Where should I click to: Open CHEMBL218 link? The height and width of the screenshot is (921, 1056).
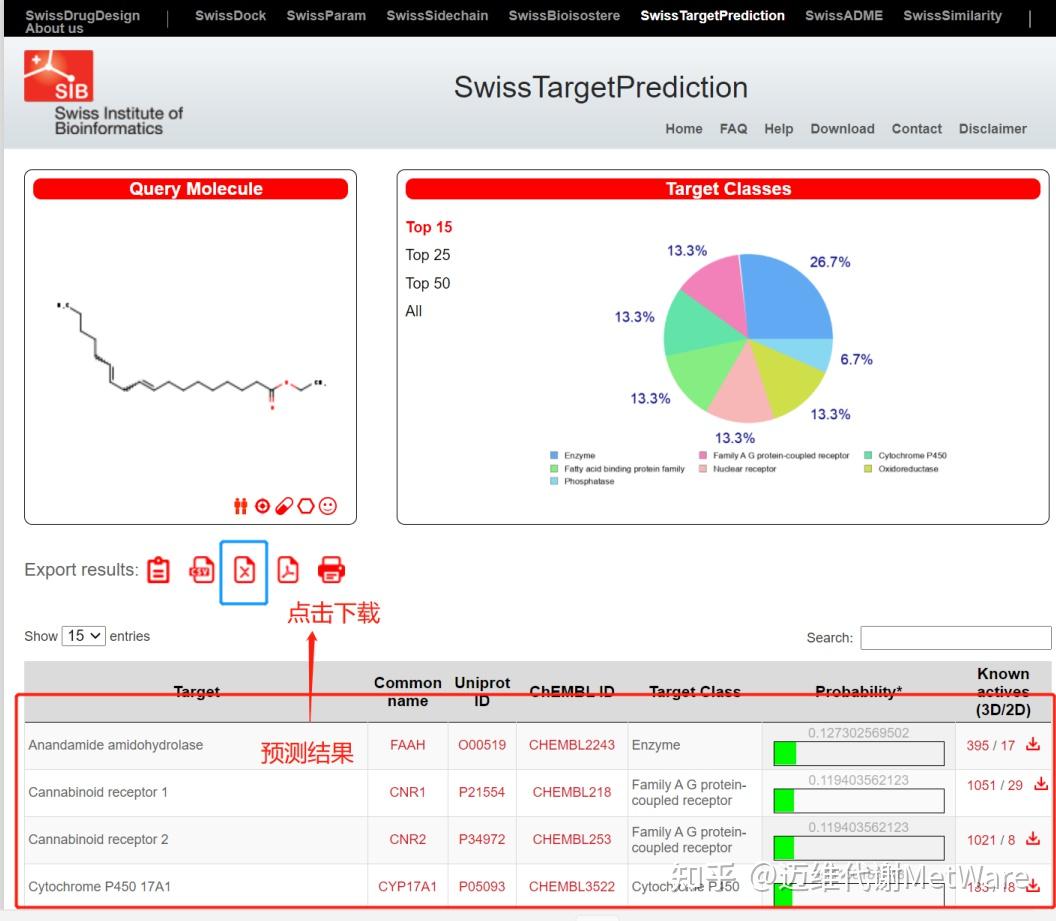pos(572,792)
